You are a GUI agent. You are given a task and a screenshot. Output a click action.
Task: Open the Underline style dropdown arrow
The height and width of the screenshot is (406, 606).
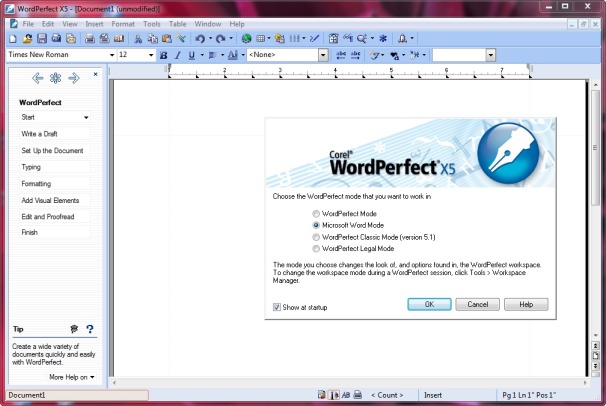tap(202, 55)
